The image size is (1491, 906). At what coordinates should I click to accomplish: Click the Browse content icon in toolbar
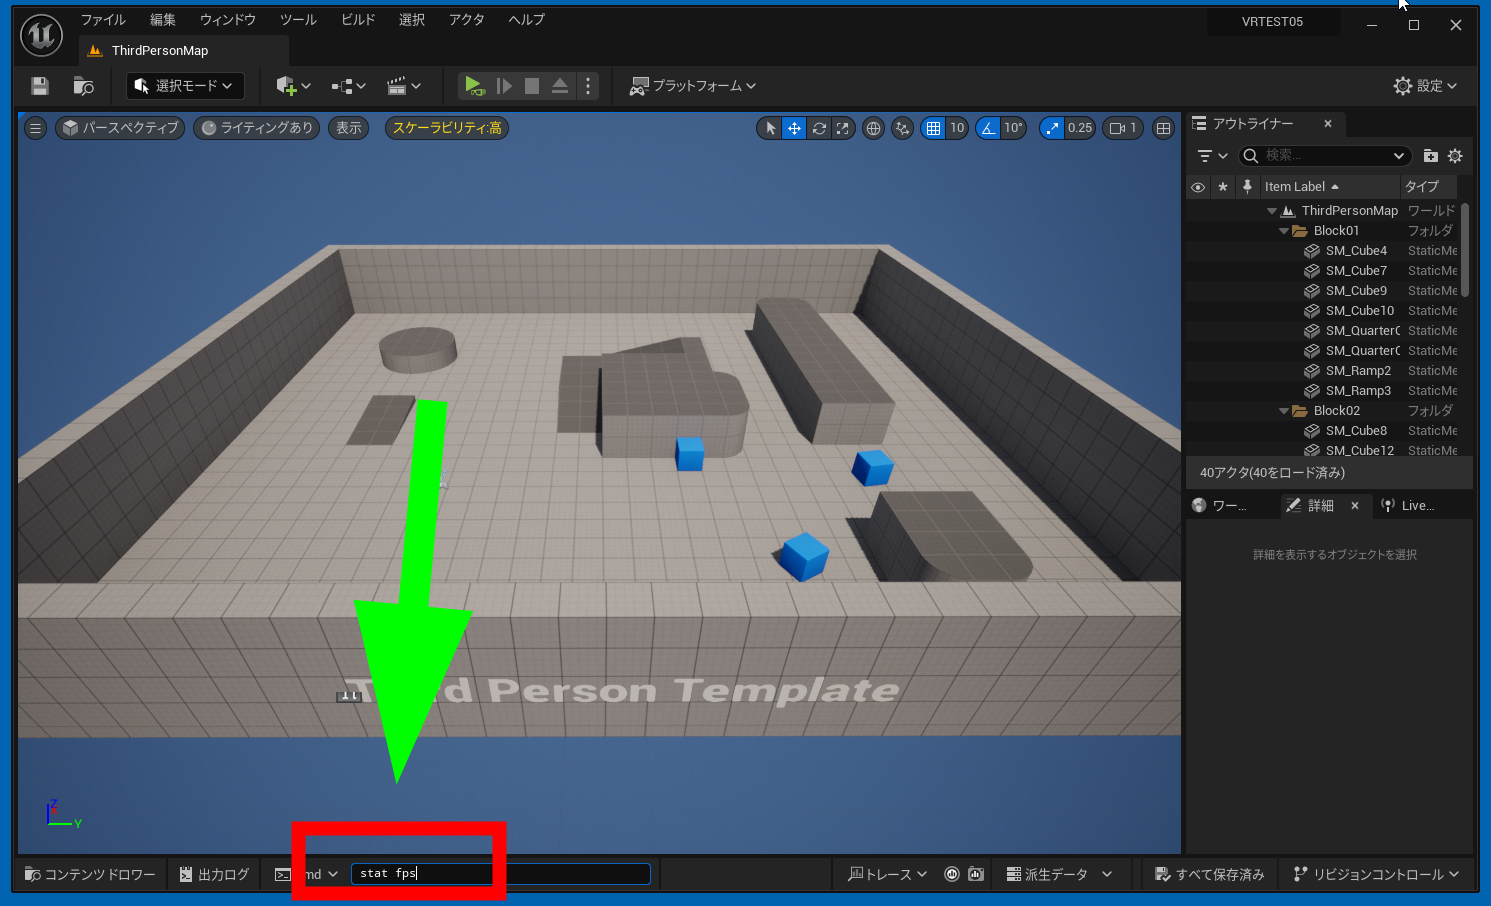coord(83,86)
